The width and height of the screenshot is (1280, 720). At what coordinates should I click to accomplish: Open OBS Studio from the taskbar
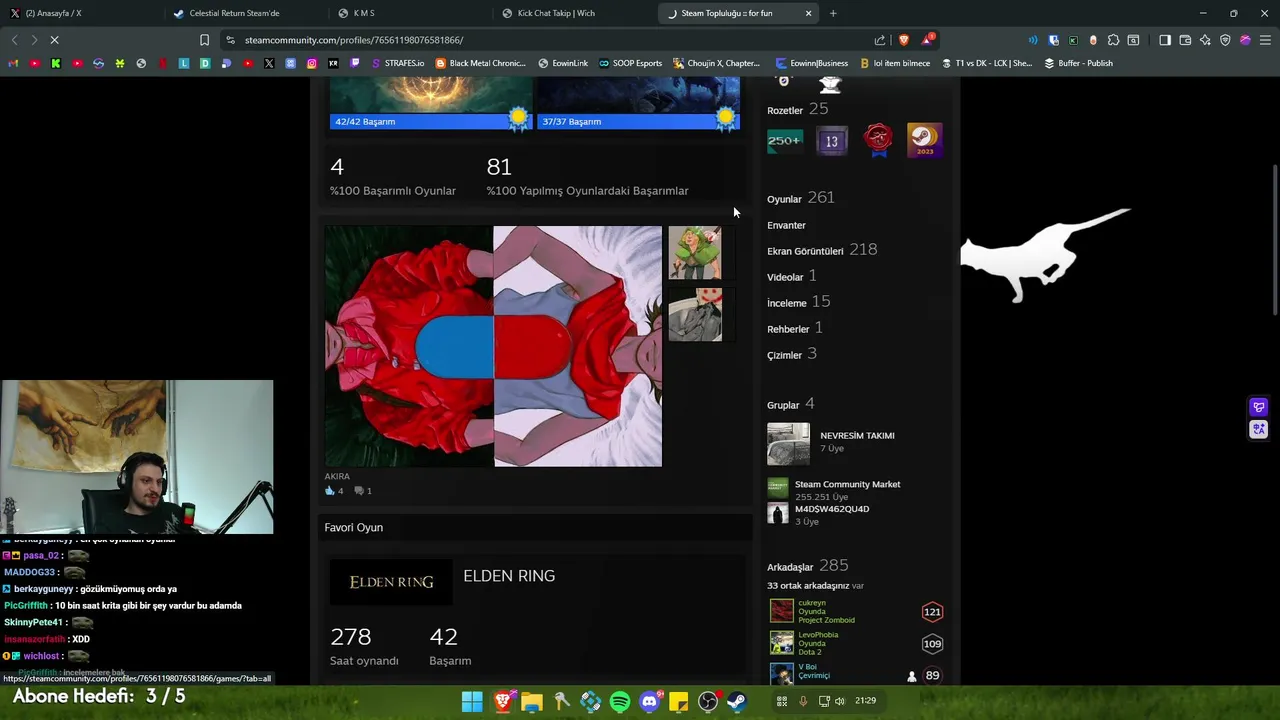coord(708,702)
